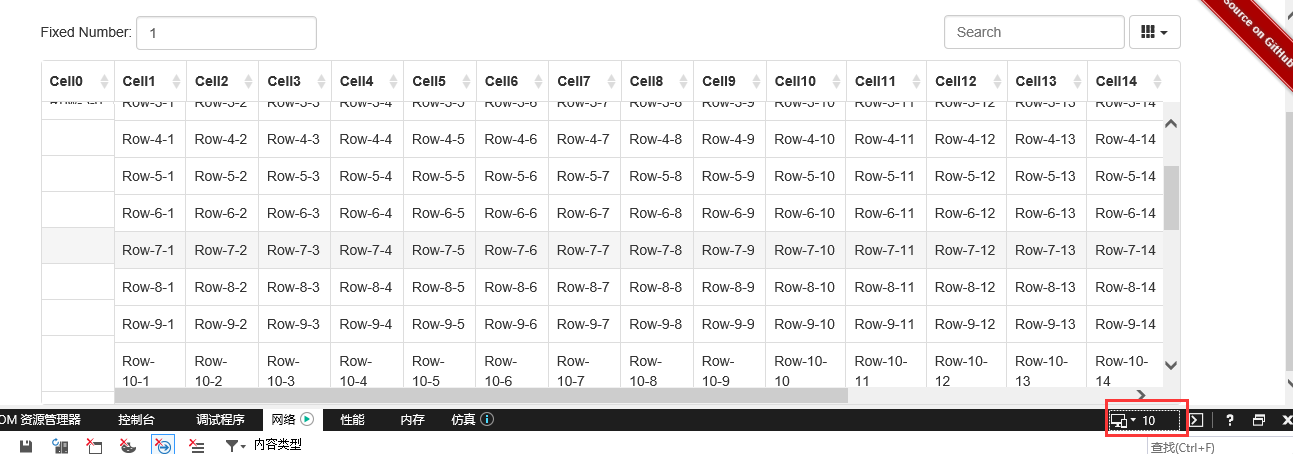This screenshot has width=1293, height=454.
Task: Switch to the 性能 tab
Action: 352,420
